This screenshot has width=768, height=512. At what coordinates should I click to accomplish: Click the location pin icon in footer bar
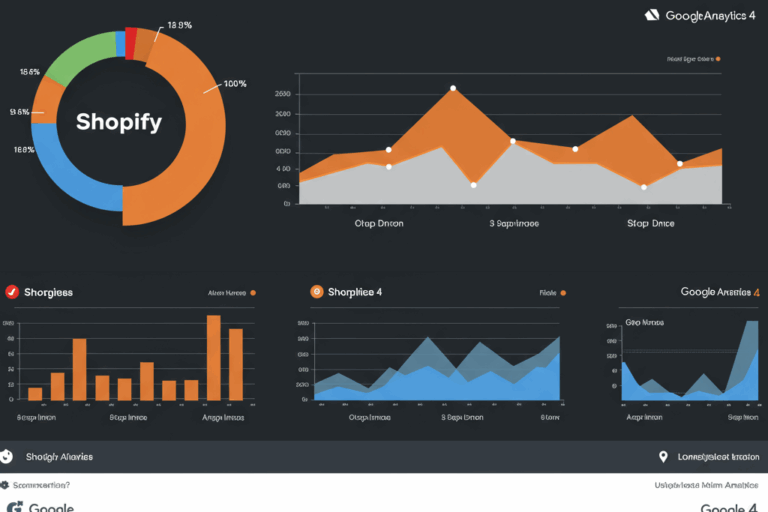point(663,456)
